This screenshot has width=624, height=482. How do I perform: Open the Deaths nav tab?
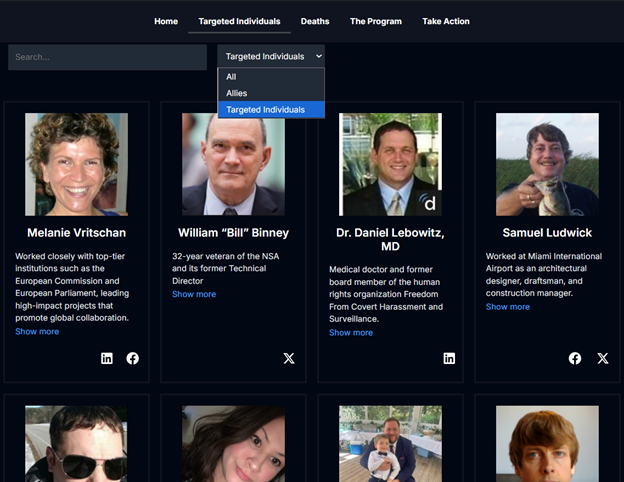click(315, 21)
